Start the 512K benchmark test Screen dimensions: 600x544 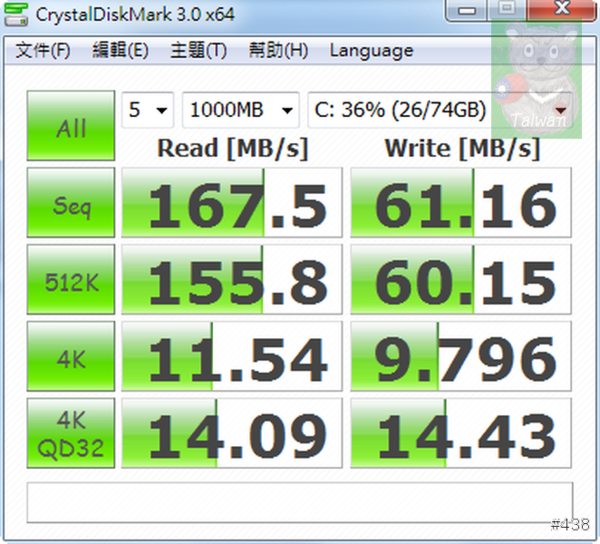tap(71, 279)
